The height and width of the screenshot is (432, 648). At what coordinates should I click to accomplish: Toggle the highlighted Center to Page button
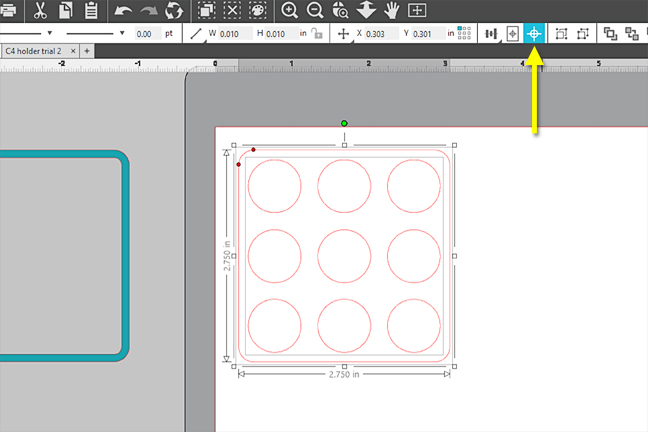click(x=534, y=33)
